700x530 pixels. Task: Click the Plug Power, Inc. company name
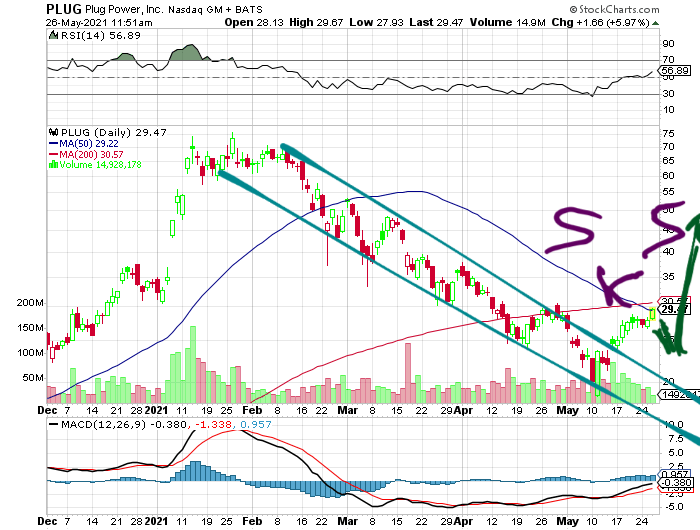[x=125, y=9]
